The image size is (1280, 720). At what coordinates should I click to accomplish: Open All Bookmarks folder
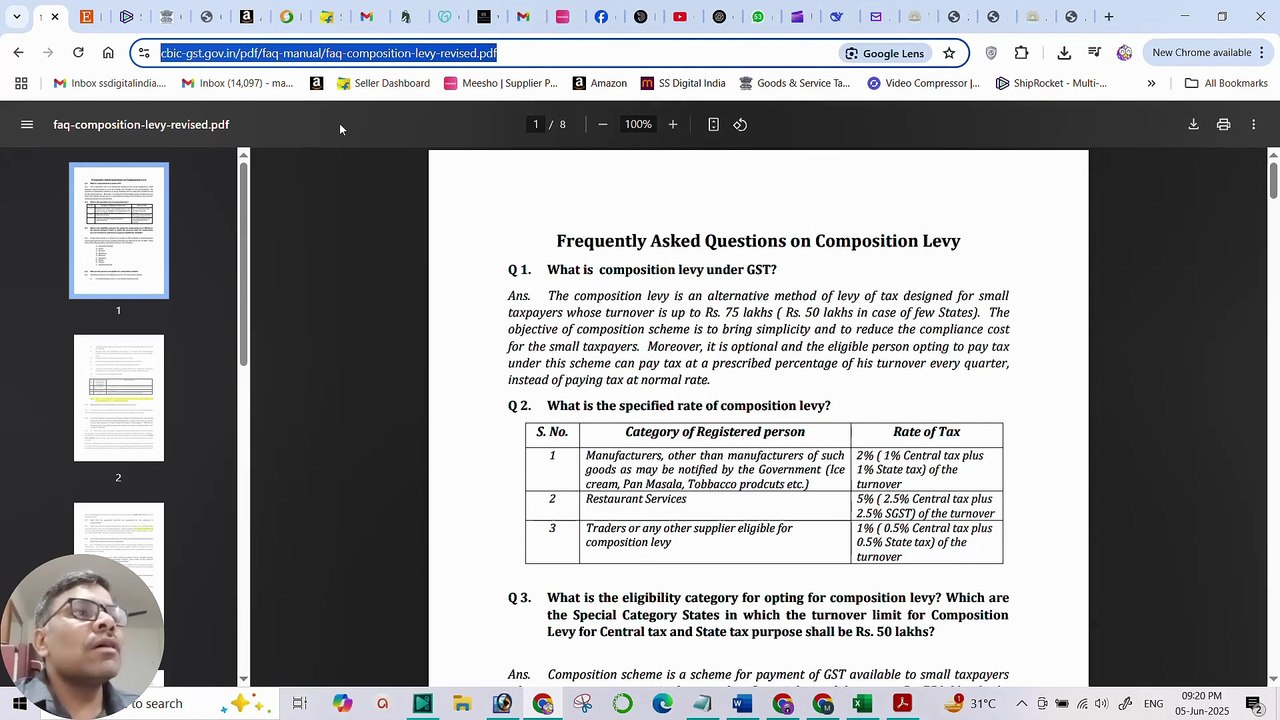point(1226,83)
